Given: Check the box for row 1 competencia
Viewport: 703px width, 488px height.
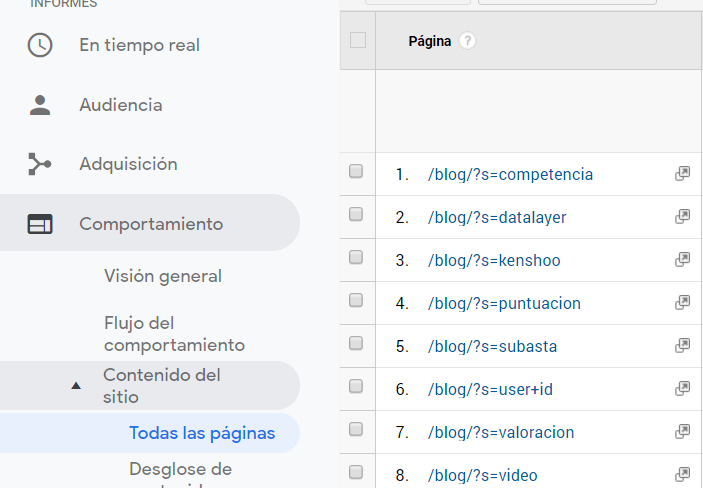Looking at the screenshot, I should pyautogui.click(x=356, y=171).
